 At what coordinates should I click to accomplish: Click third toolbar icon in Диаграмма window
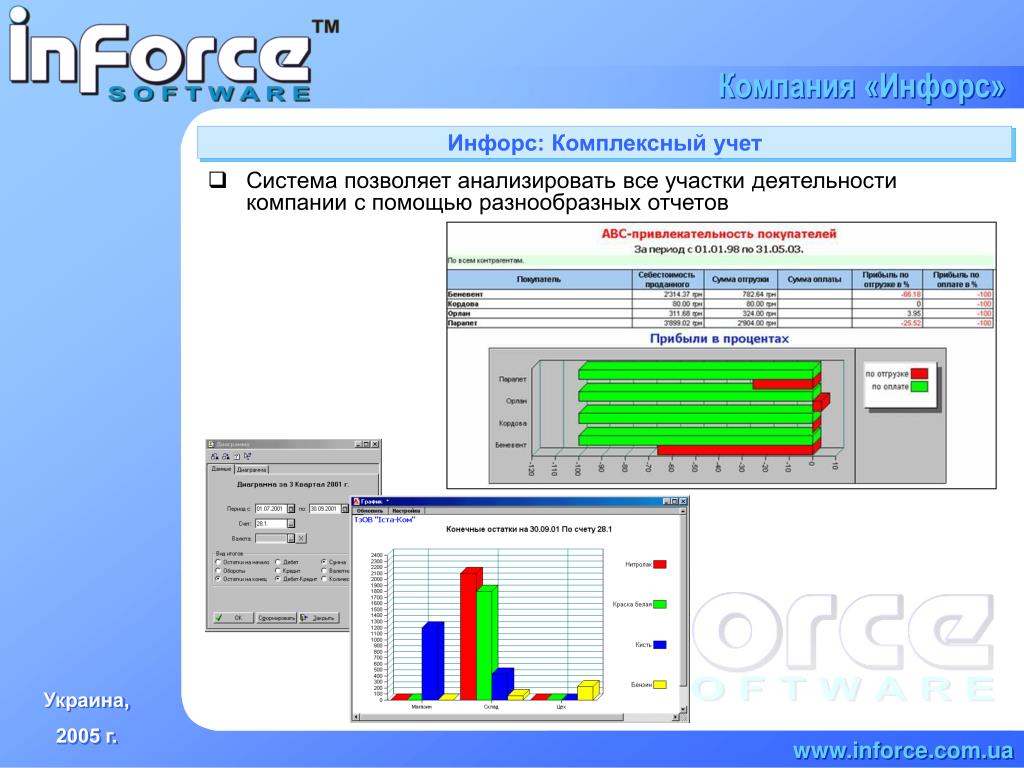pyautogui.click(x=236, y=457)
